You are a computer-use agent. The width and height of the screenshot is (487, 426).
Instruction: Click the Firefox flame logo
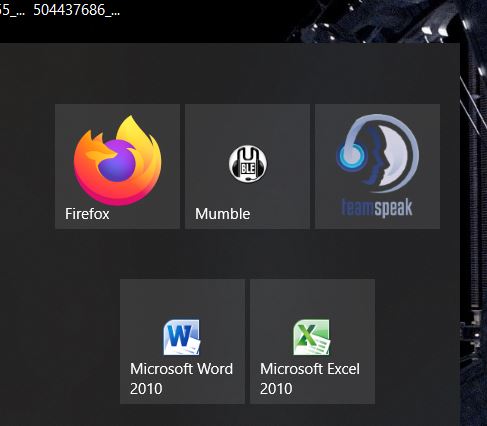coord(117,160)
